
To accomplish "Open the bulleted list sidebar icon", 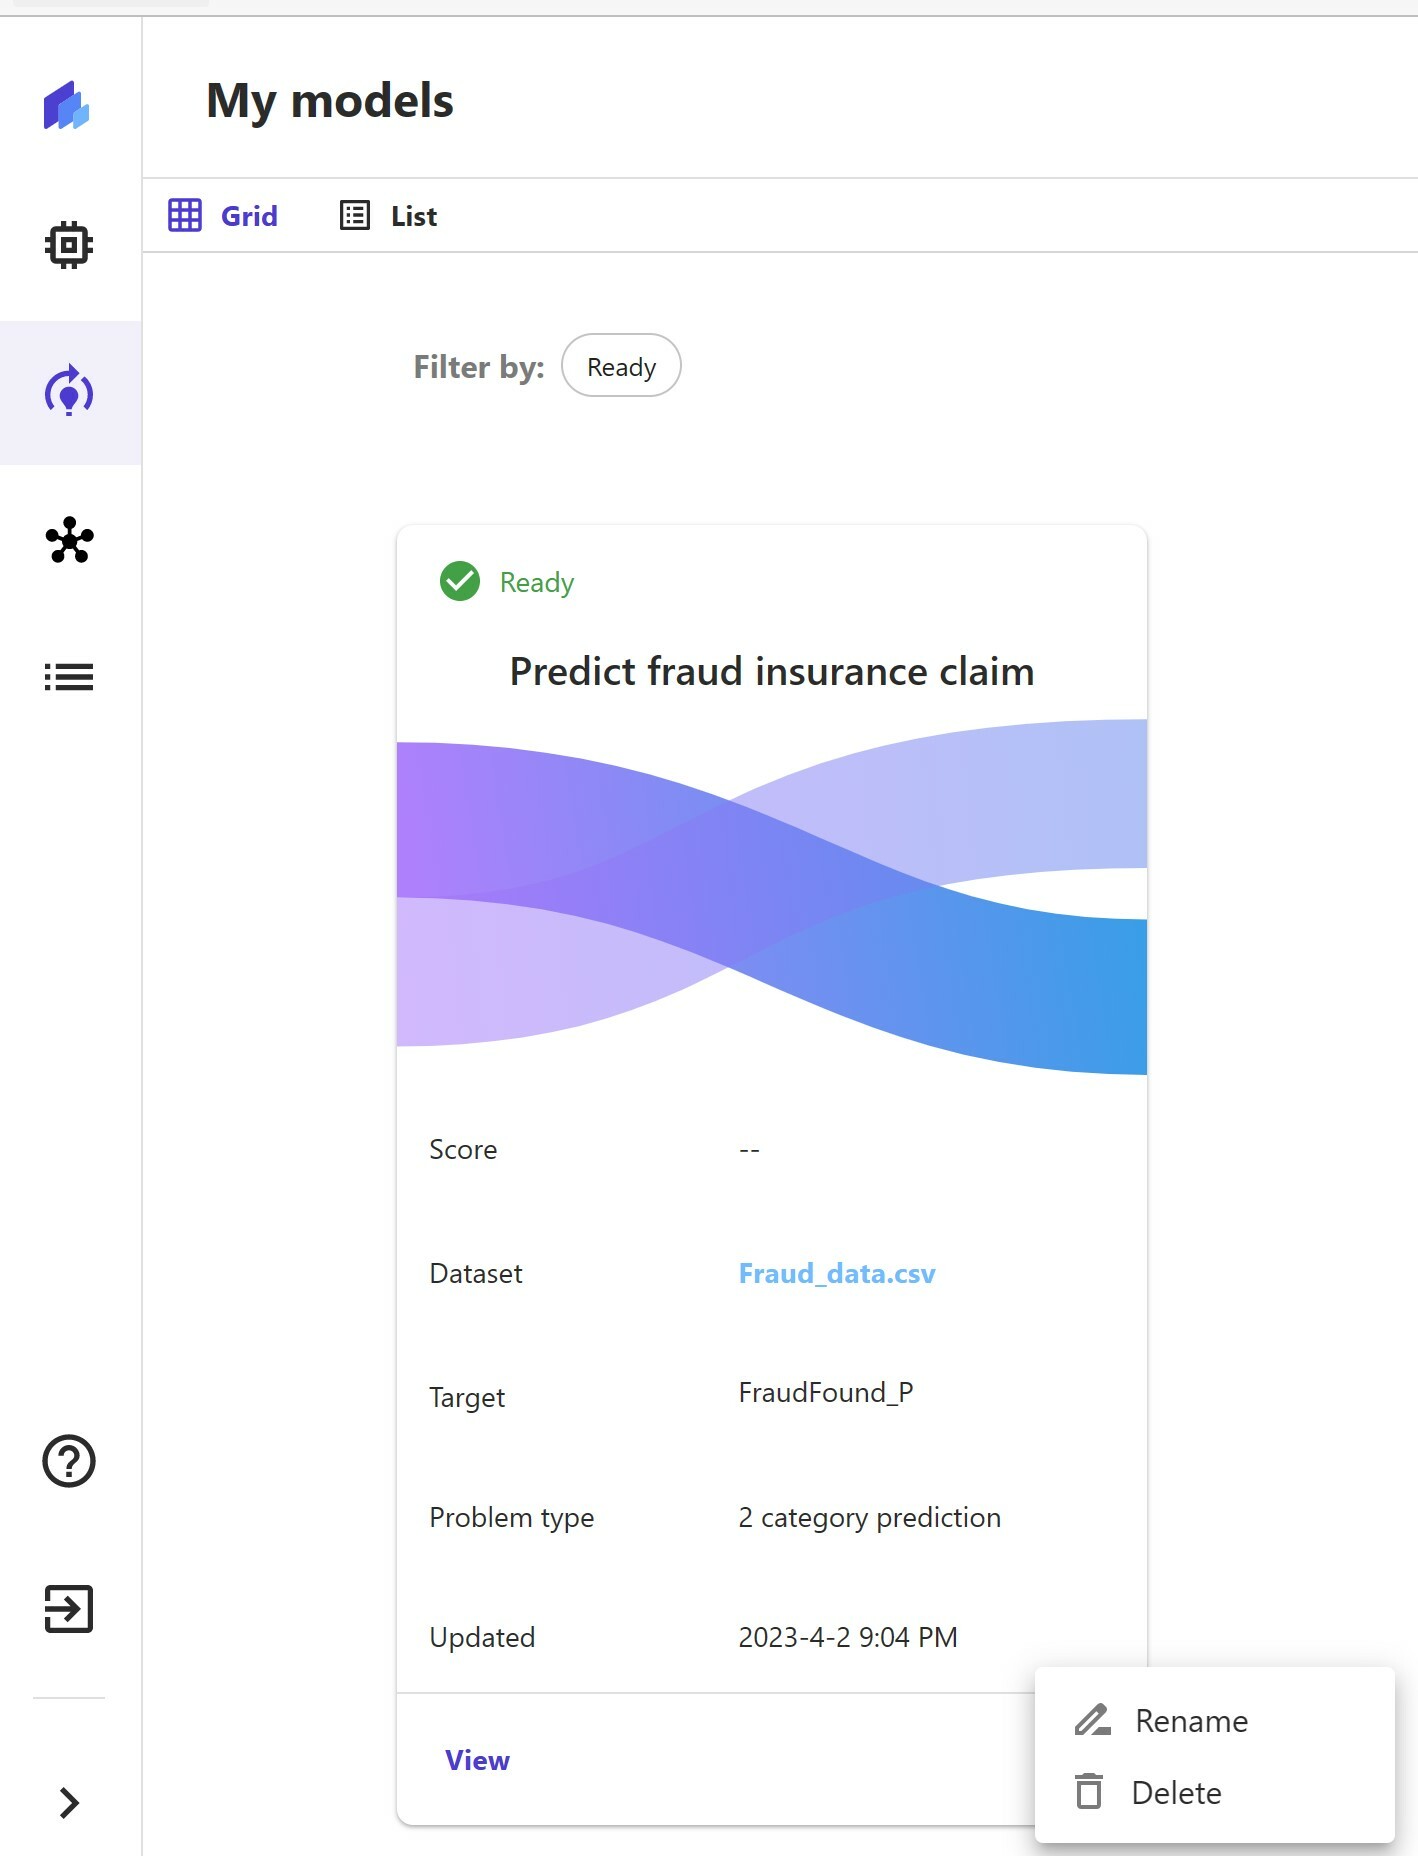I will pos(69,677).
